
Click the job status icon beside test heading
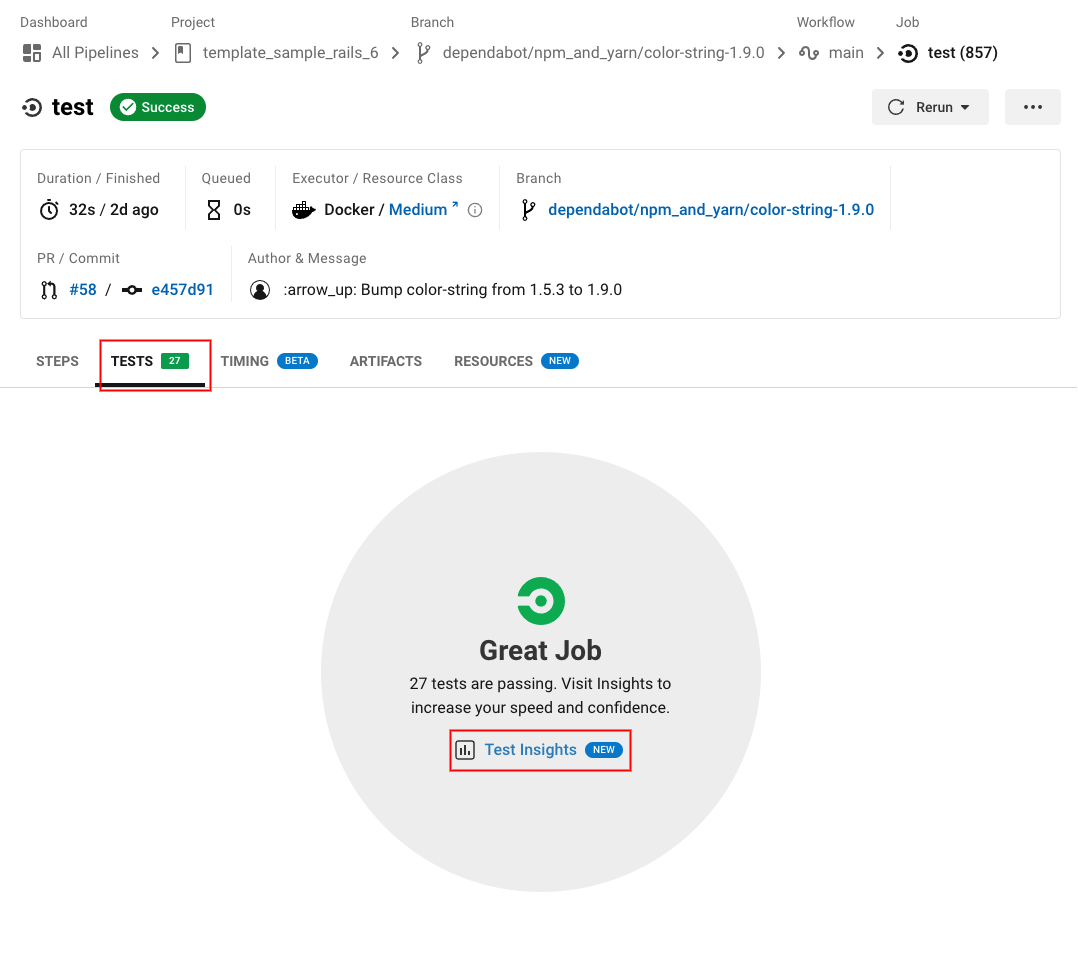point(32,108)
